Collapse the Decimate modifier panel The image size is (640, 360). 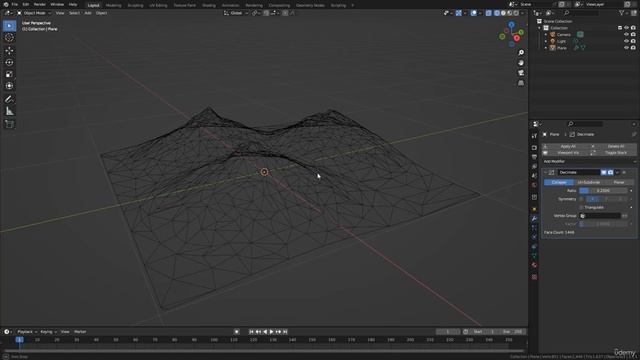(545, 173)
